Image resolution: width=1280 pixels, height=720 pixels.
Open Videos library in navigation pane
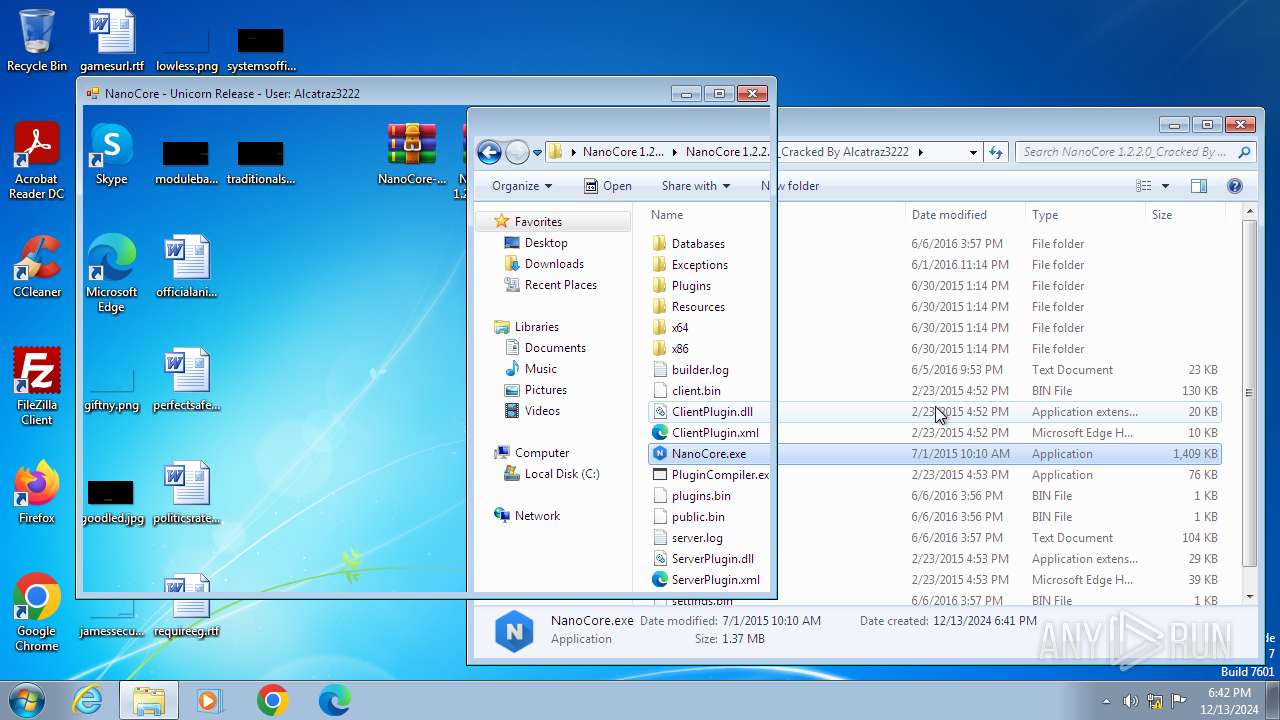tap(542, 411)
